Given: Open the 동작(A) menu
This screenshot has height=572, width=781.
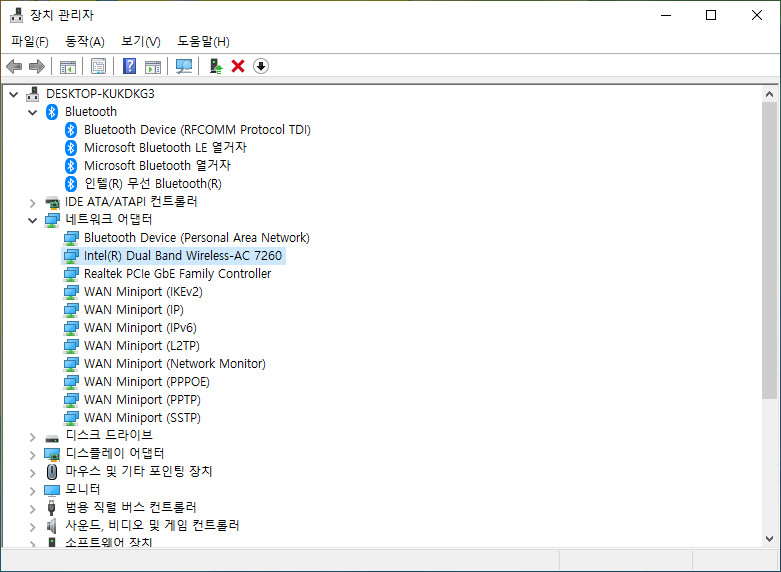Looking at the screenshot, I should coord(85,41).
